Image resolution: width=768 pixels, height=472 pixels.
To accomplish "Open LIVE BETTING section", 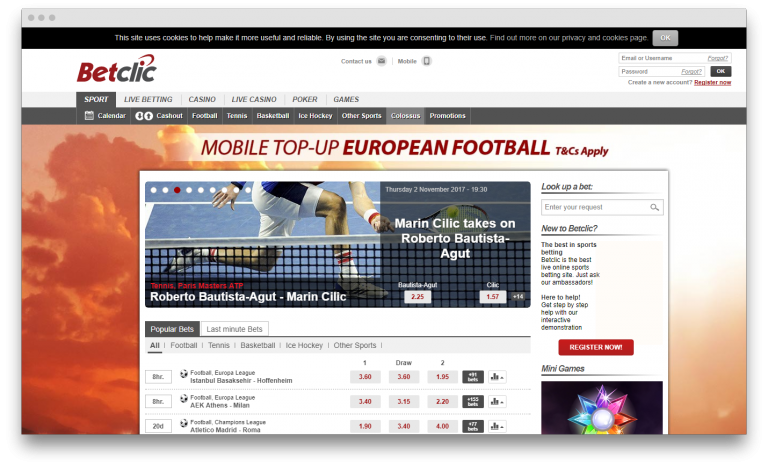I will (x=148, y=99).
